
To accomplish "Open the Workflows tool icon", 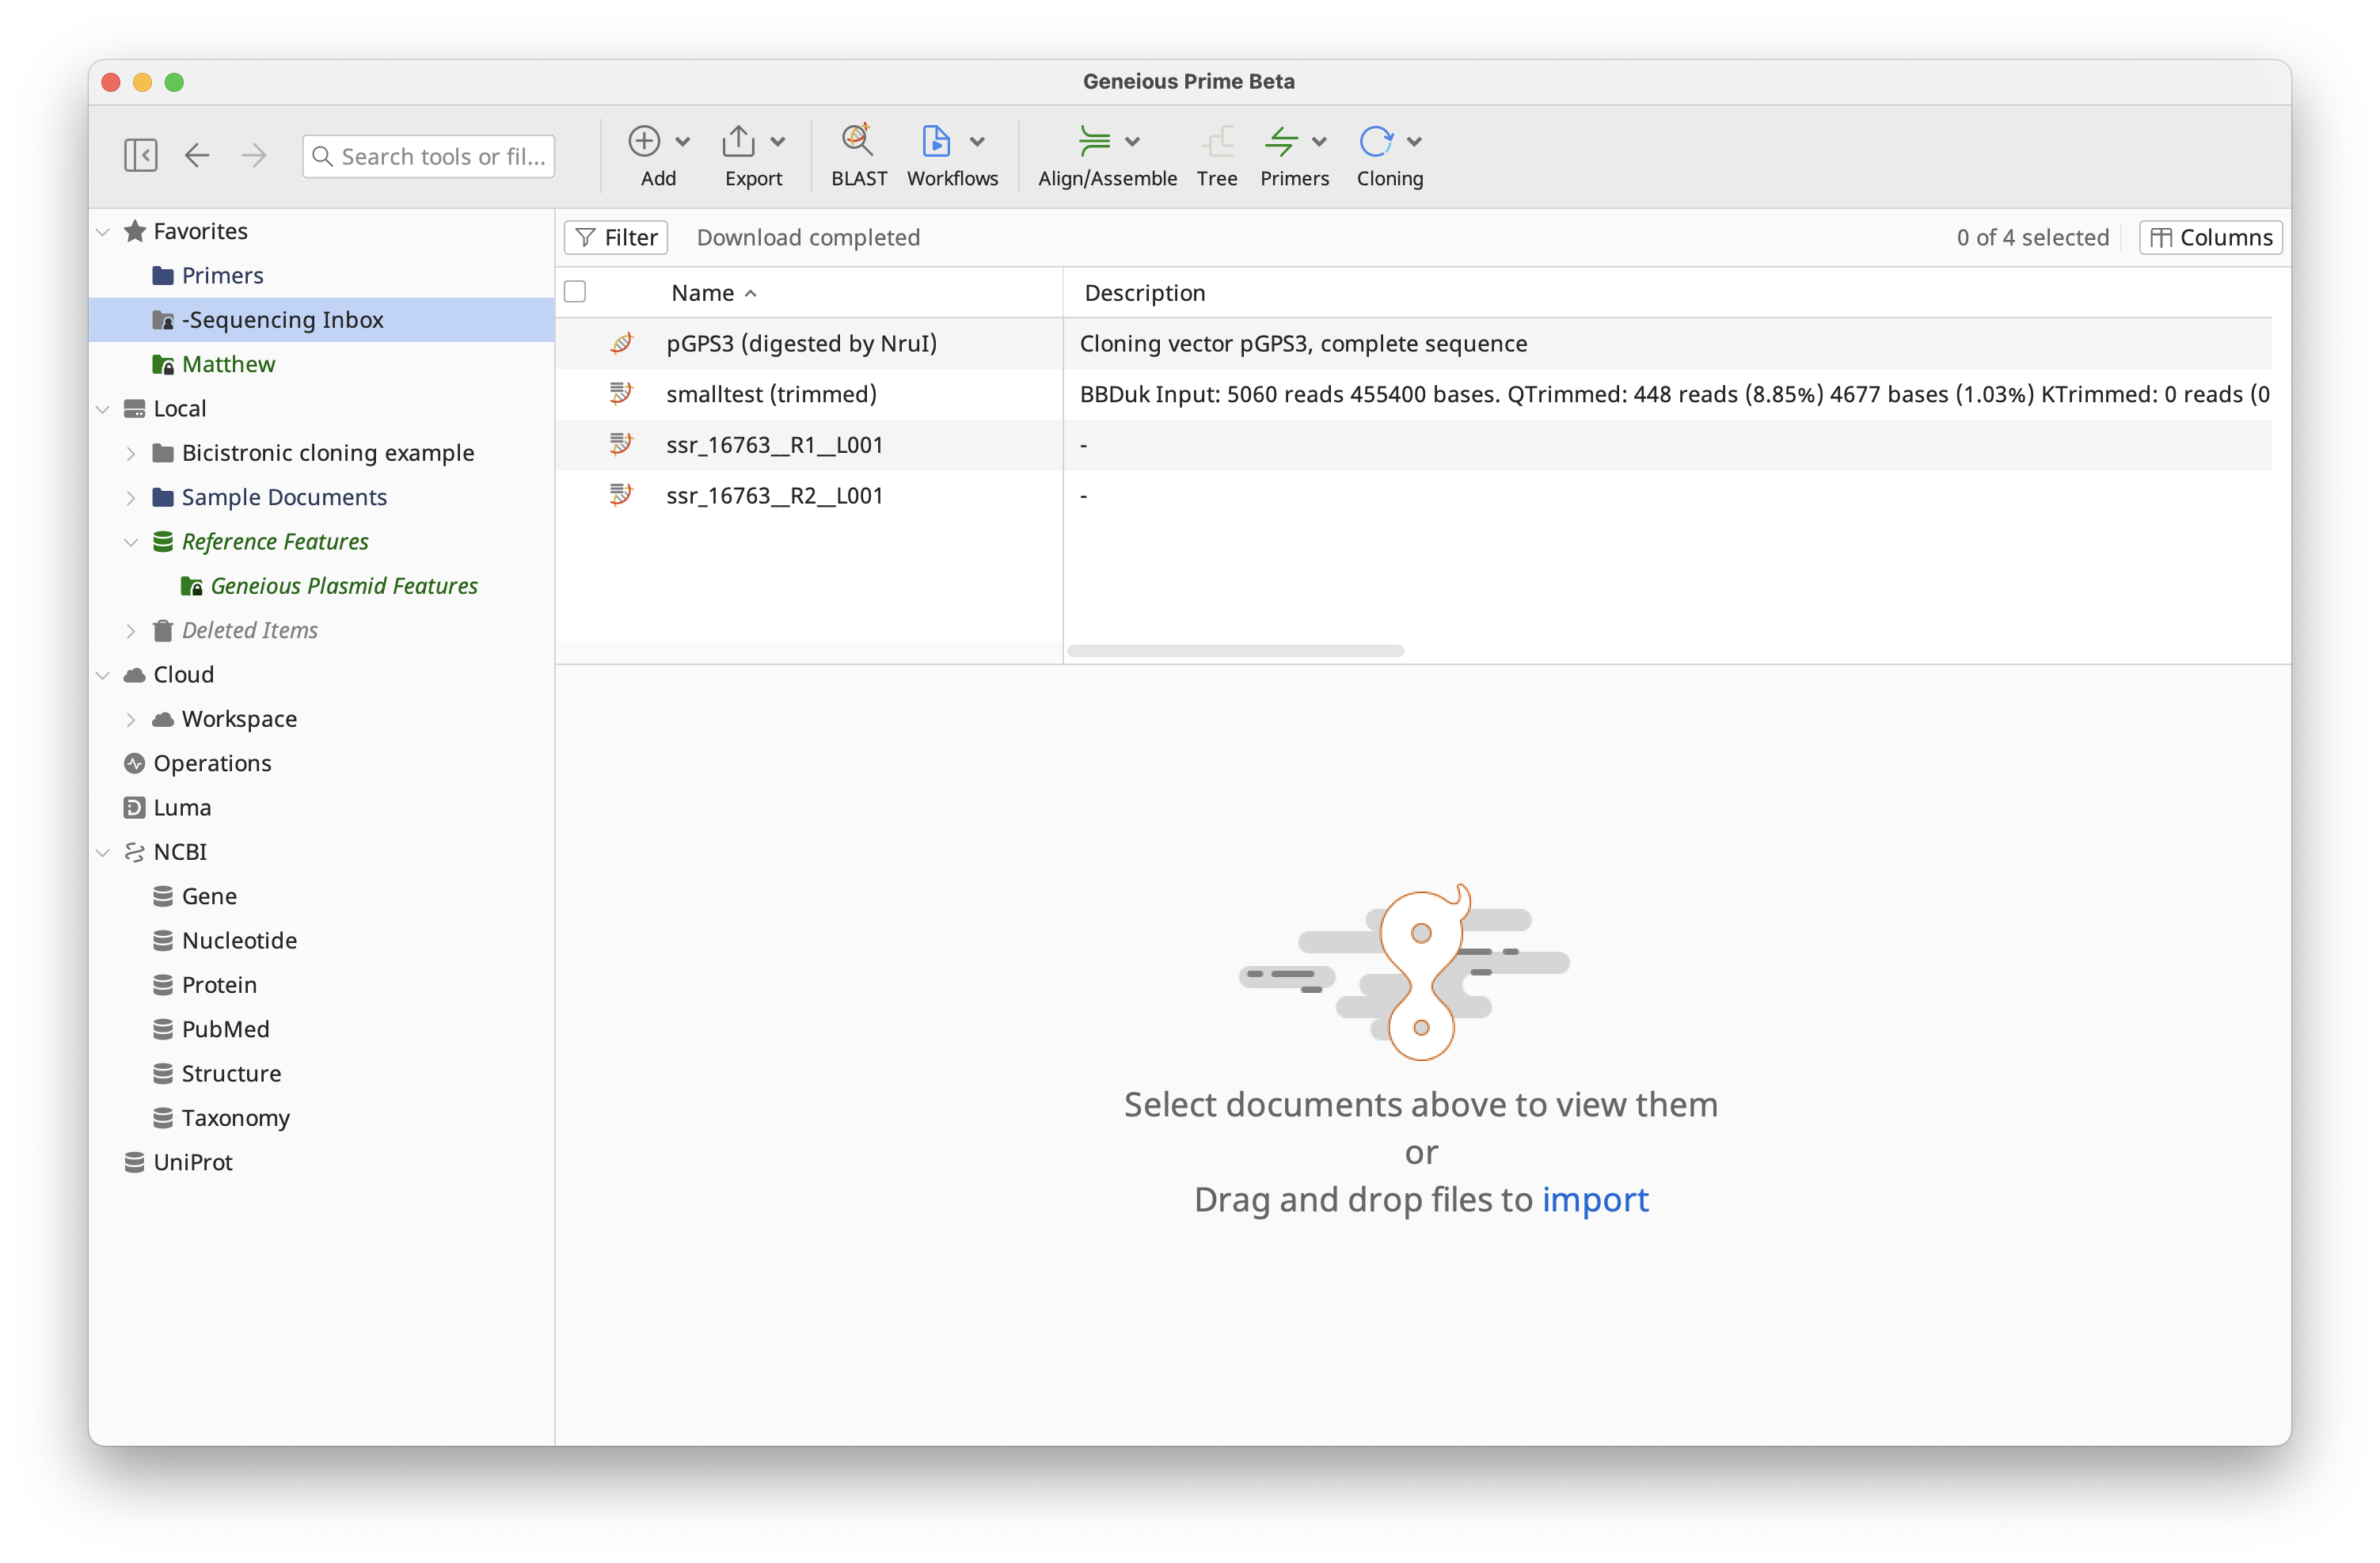I will pos(936,141).
